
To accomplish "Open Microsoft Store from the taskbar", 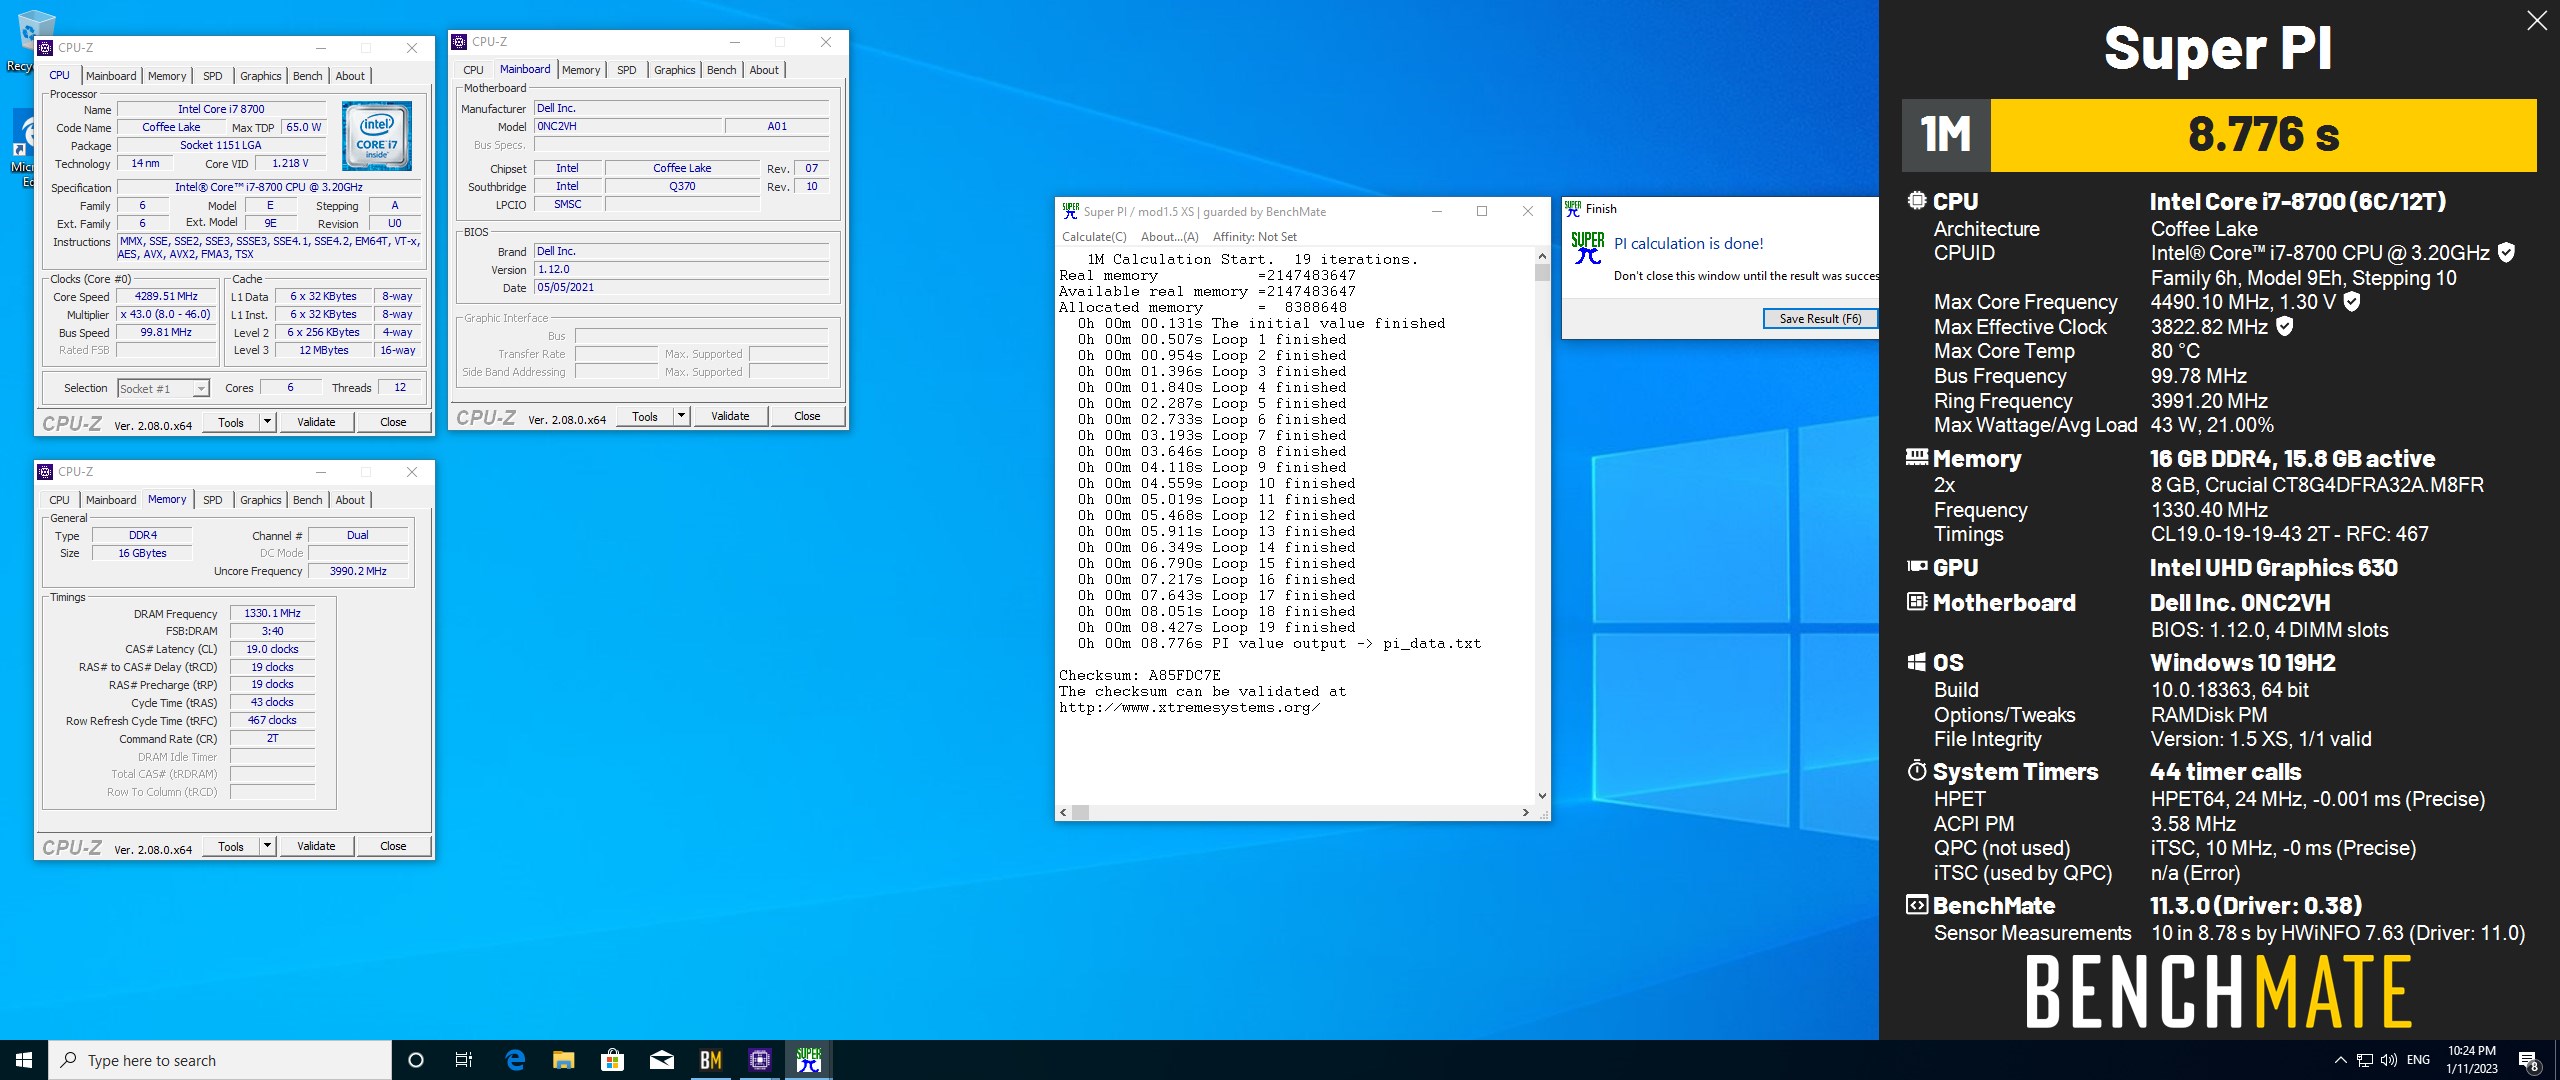I will [x=613, y=1060].
